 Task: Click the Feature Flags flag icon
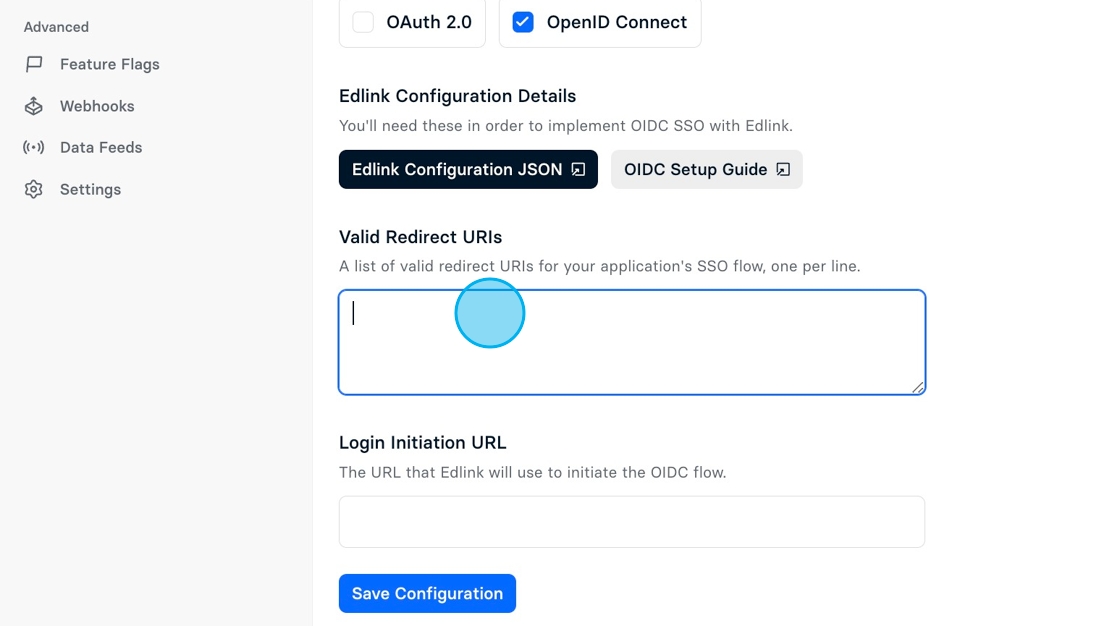34,64
